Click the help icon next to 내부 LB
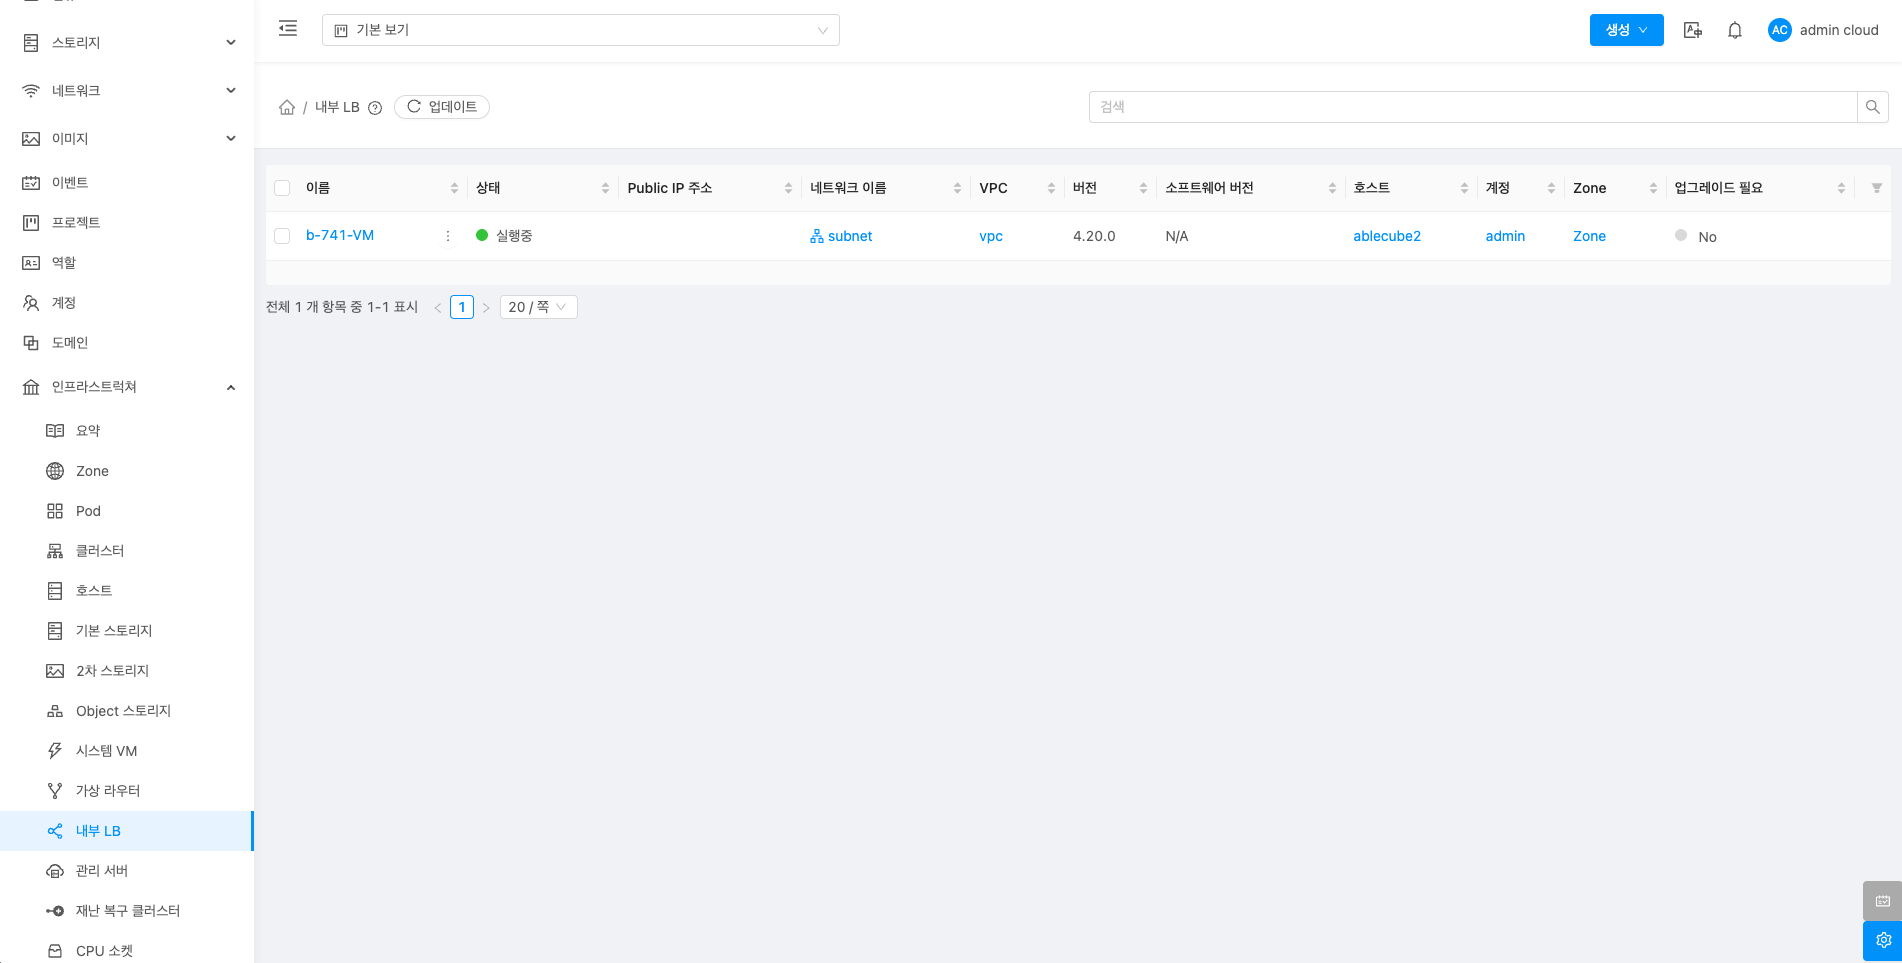The height and width of the screenshot is (963, 1902). click(x=375, y=108)
